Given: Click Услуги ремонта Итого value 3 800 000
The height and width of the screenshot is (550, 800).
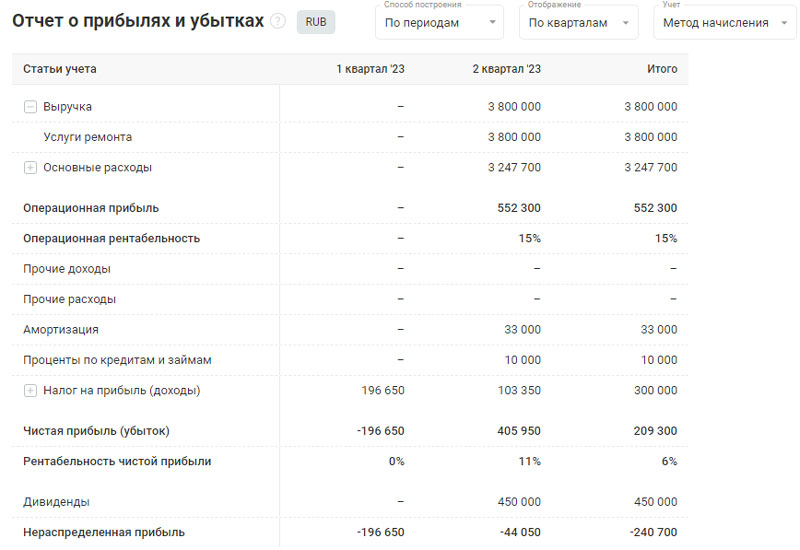Looking at the screenshot, I should 651,137.
